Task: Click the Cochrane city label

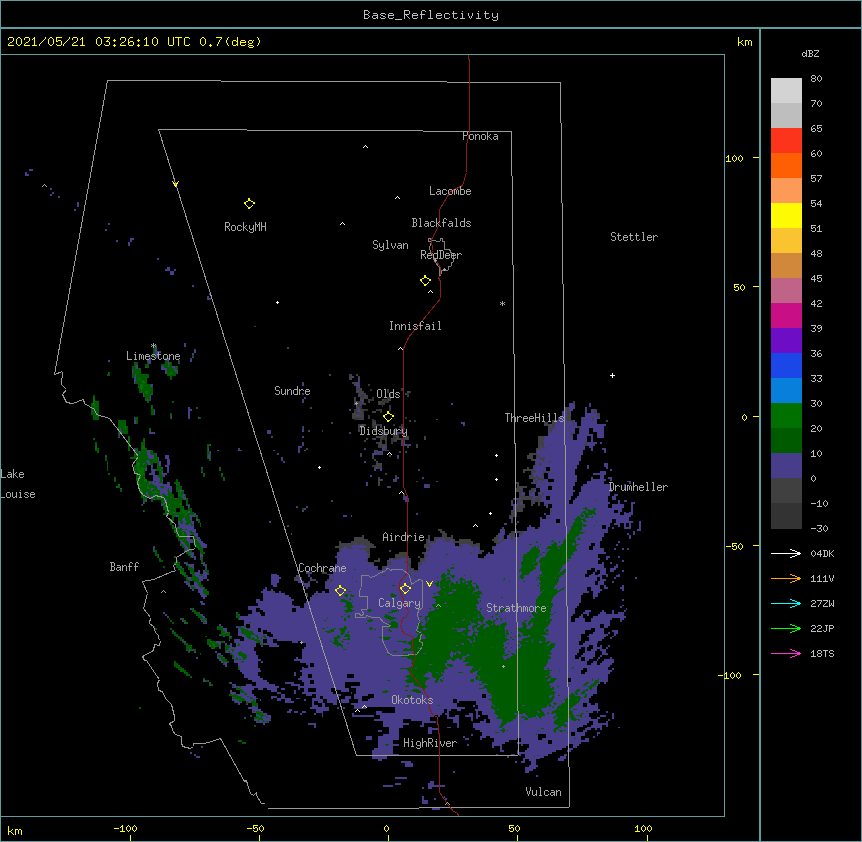Action: coord(322,568)
